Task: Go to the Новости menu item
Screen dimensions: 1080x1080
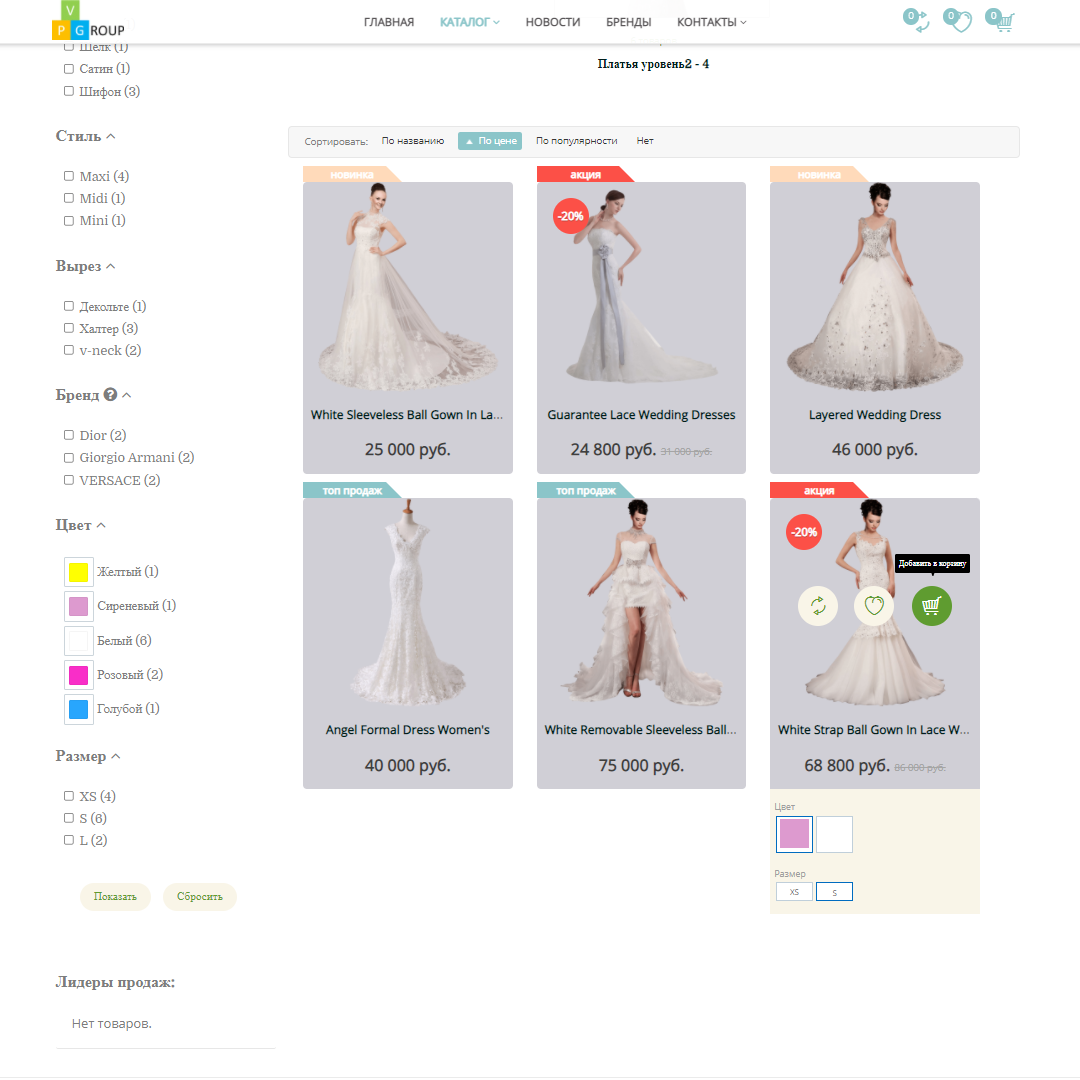Action: click(552, 22)
